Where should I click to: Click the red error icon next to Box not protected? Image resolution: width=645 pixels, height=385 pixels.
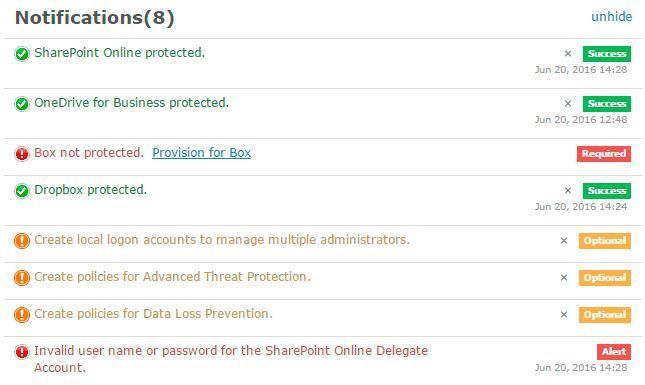(22, 154)
